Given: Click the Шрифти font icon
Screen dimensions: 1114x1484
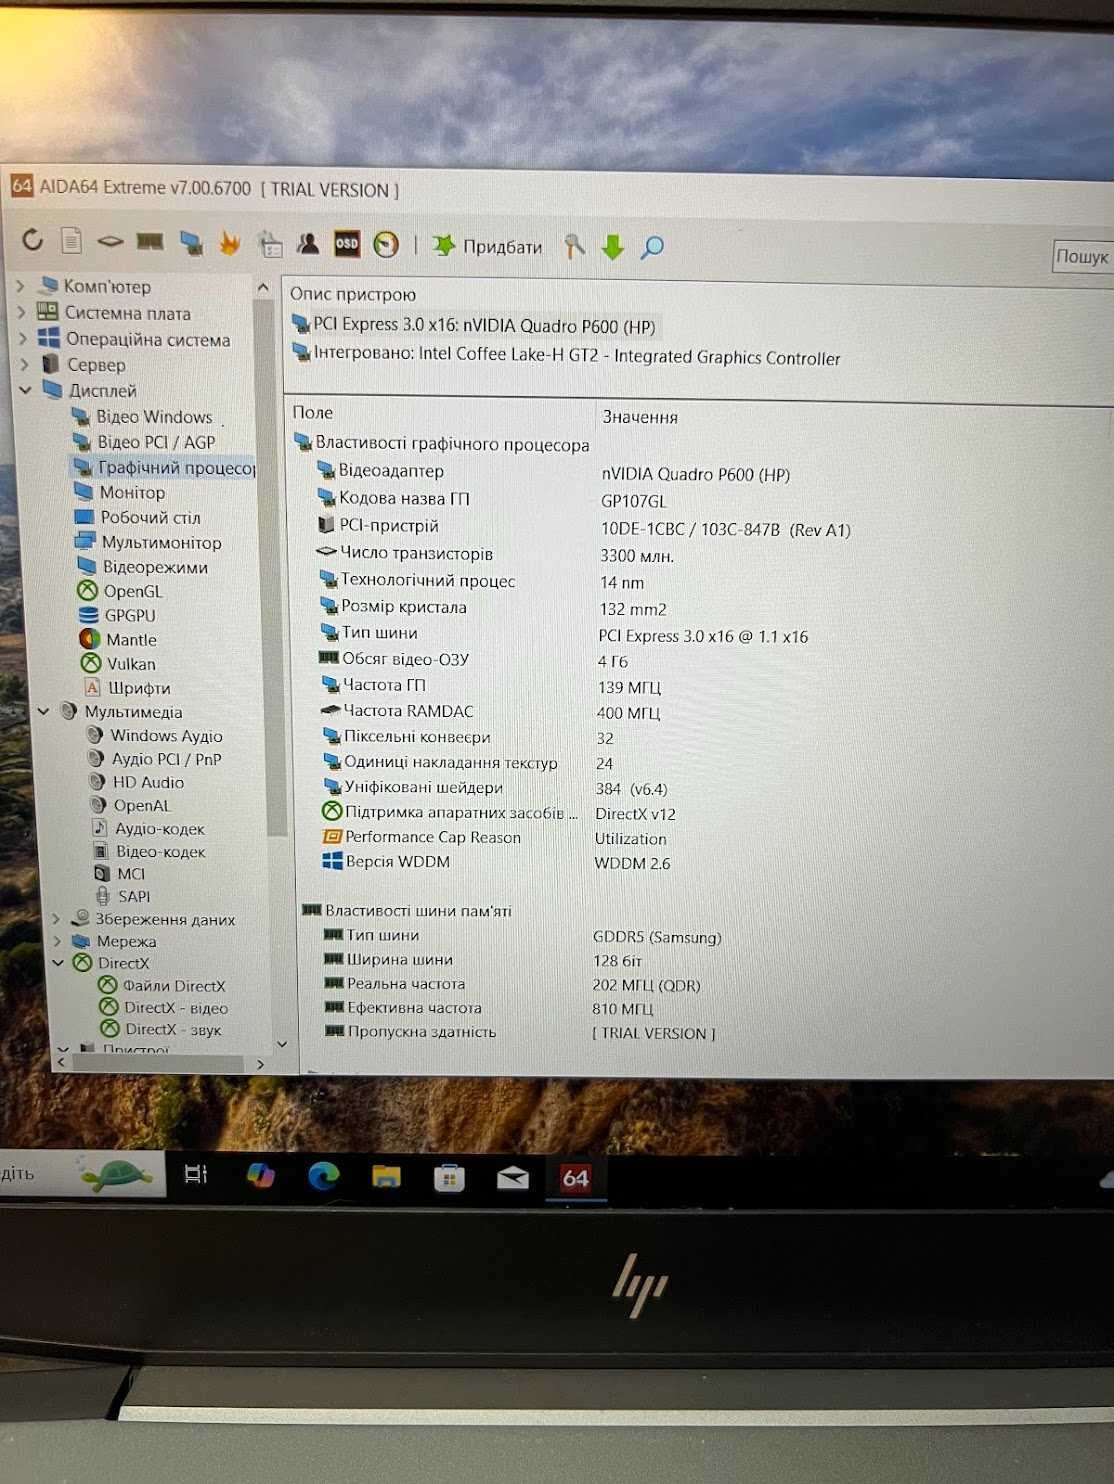Looking at the screenshot, I should pos(92,687).
